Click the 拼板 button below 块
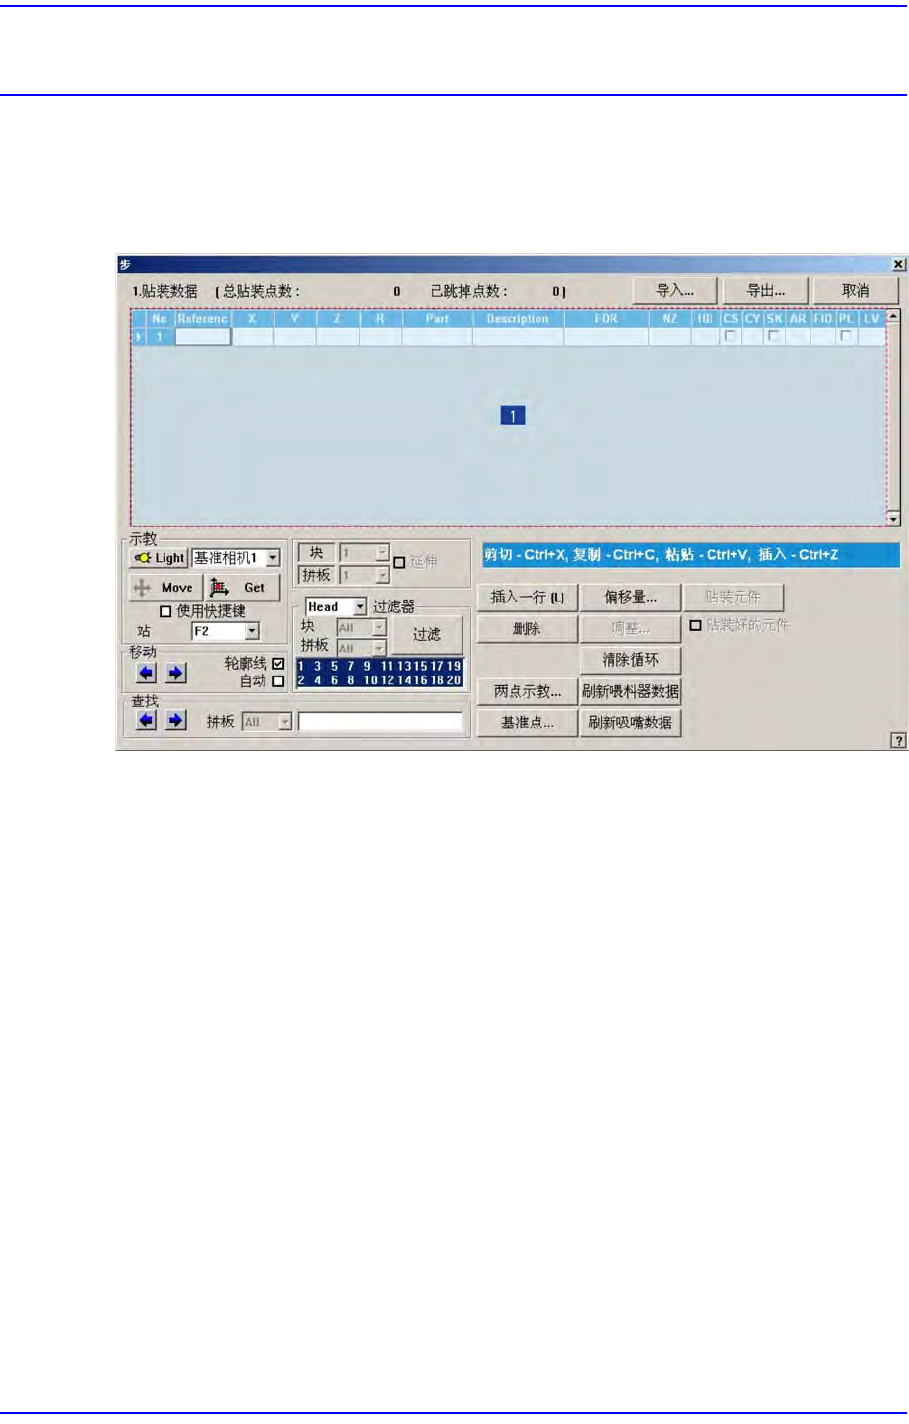Image resolution: width=909 pixels, height=1424 pixels. pos(316,575)
